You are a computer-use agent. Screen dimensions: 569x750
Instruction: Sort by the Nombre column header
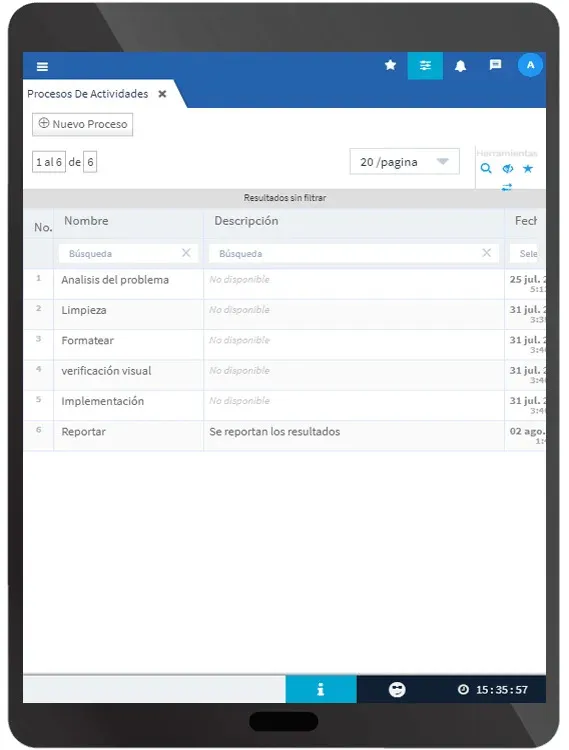(86, 221)
